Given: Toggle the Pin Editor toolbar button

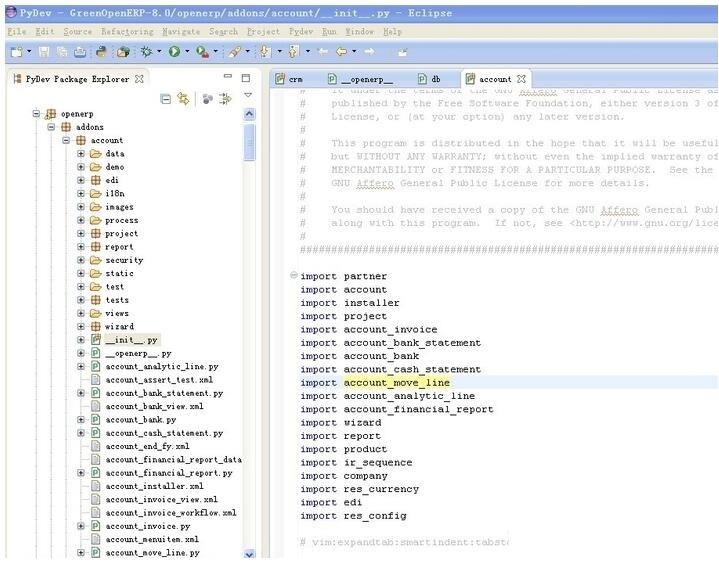Looking at the screenshot, I should click(x=402, y=52).
